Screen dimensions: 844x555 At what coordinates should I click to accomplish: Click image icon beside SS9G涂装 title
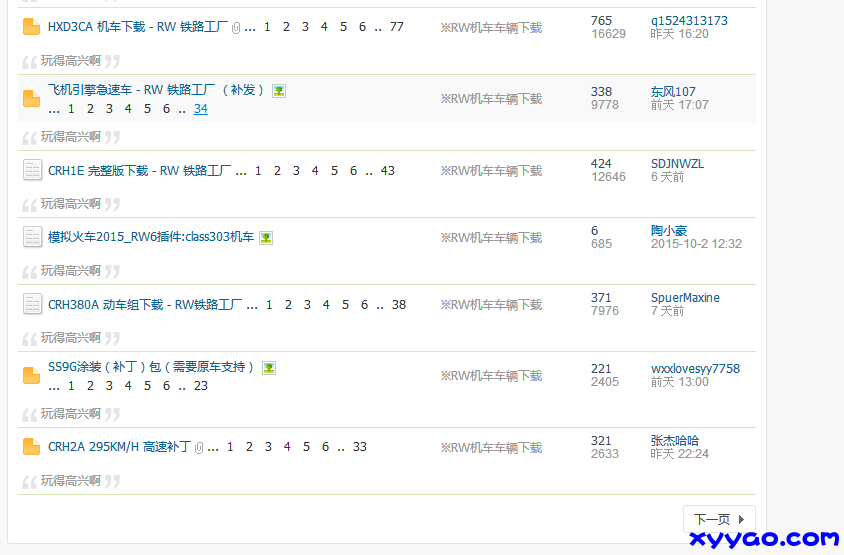click(x=269, y=368)
